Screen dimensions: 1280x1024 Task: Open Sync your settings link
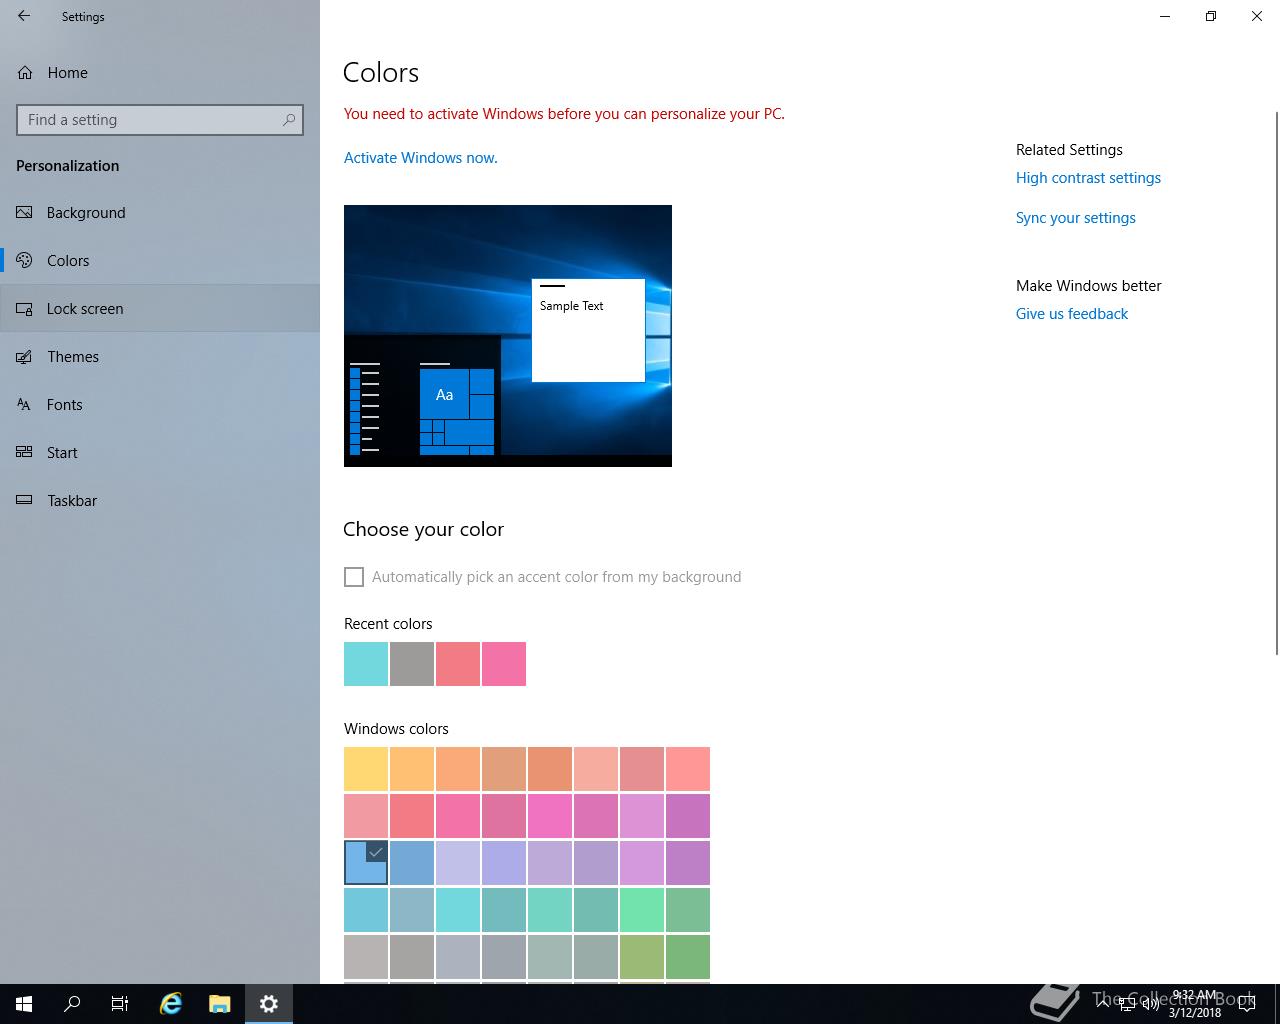click(x=1075, y=218)
